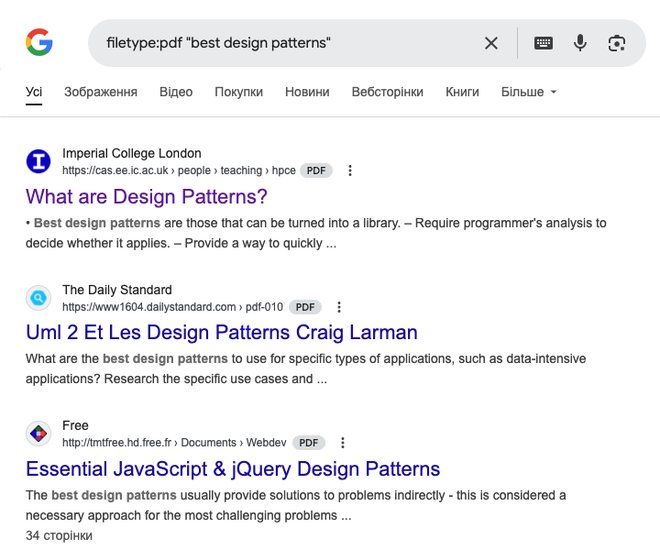Click The Daily Standard favicon
This screenshot has height=550, width=660.
click(x=38, y=298)
